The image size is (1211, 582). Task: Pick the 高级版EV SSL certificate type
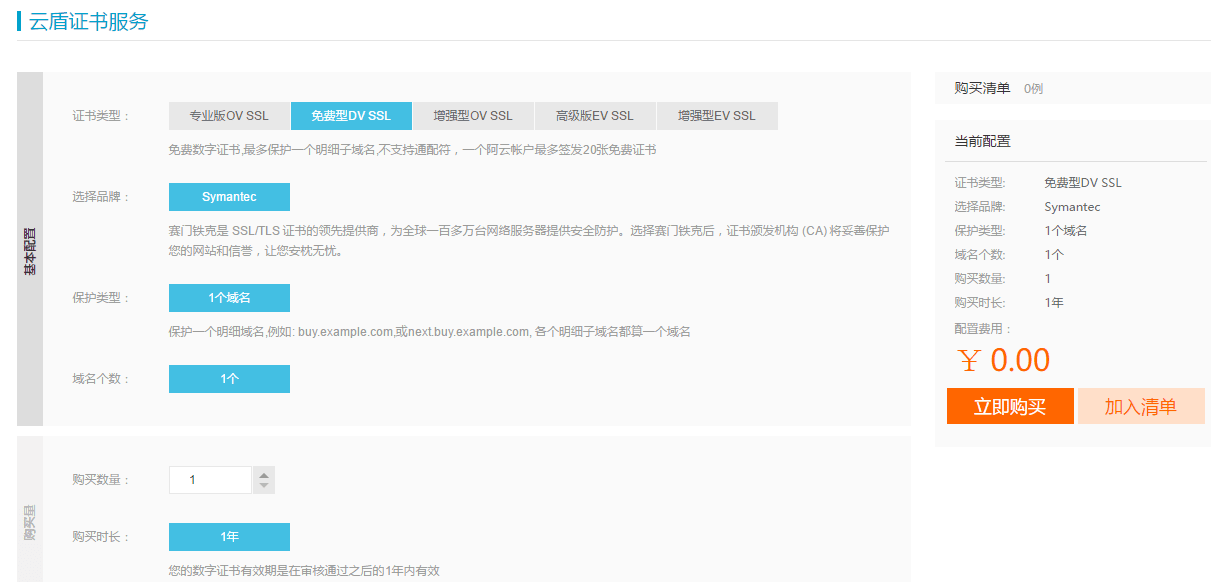[x=595, y=116]
